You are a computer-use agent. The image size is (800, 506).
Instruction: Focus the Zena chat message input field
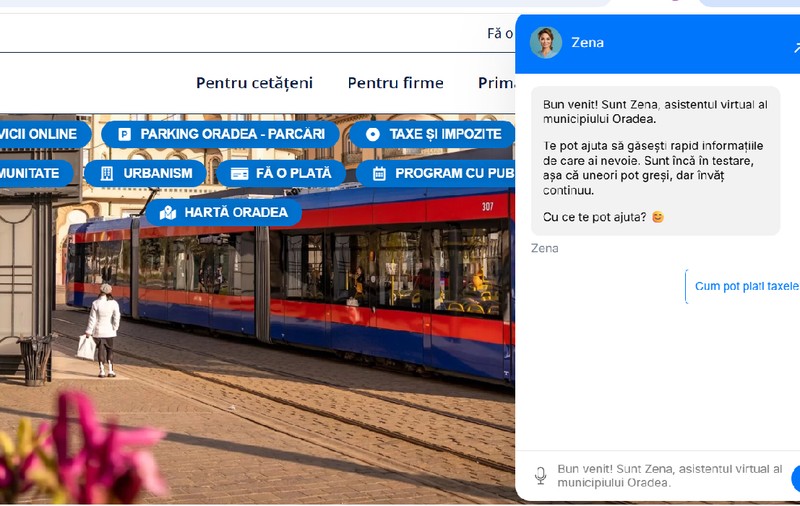(x=669, y=475)
